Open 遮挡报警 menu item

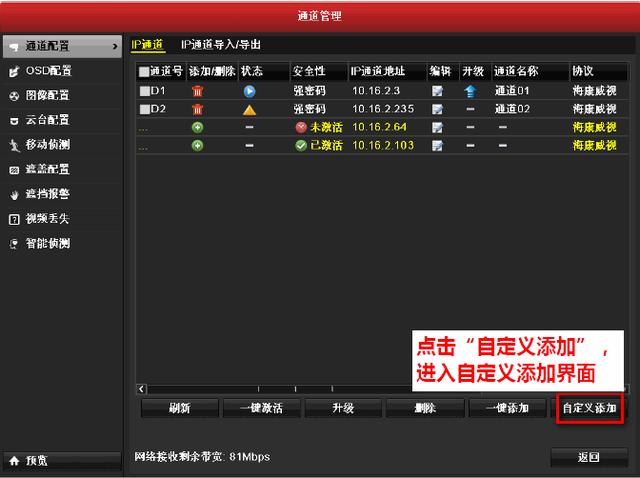62,194
